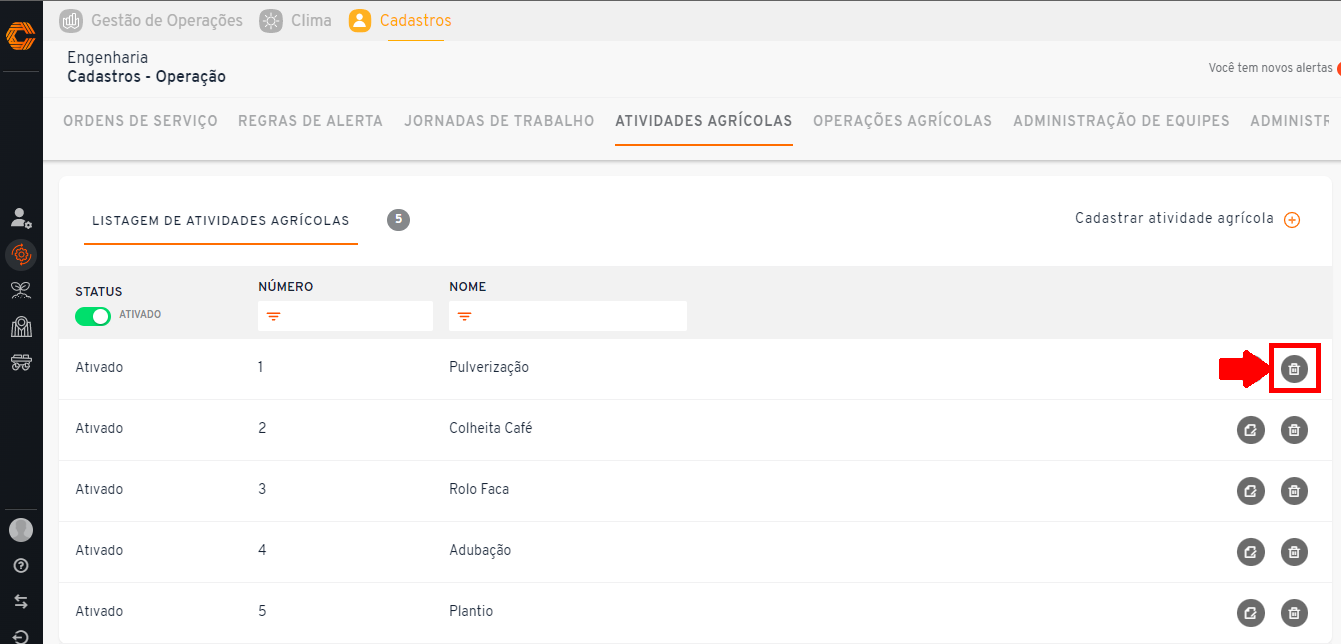Click the Plantio name cell

tap(471, 611)
